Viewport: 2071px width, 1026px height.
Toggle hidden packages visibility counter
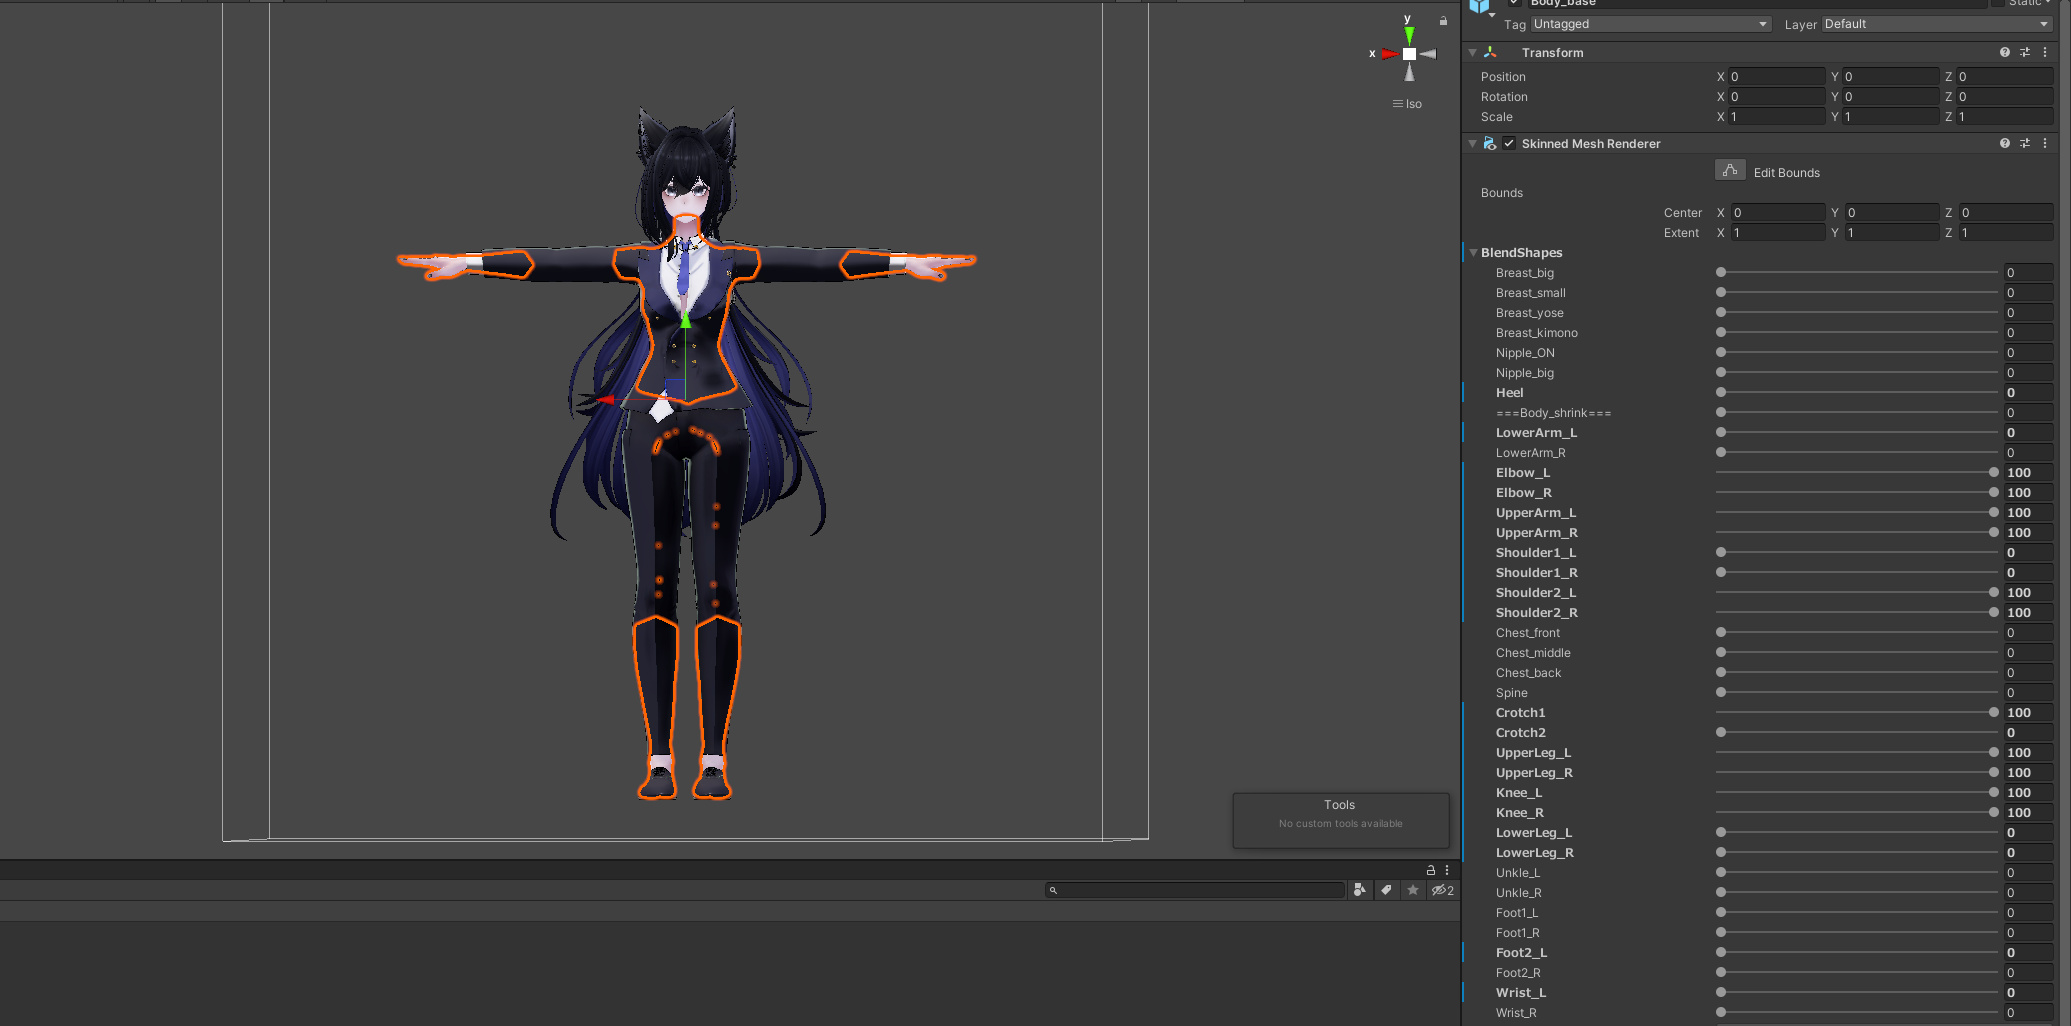[x=1443, y=889]
